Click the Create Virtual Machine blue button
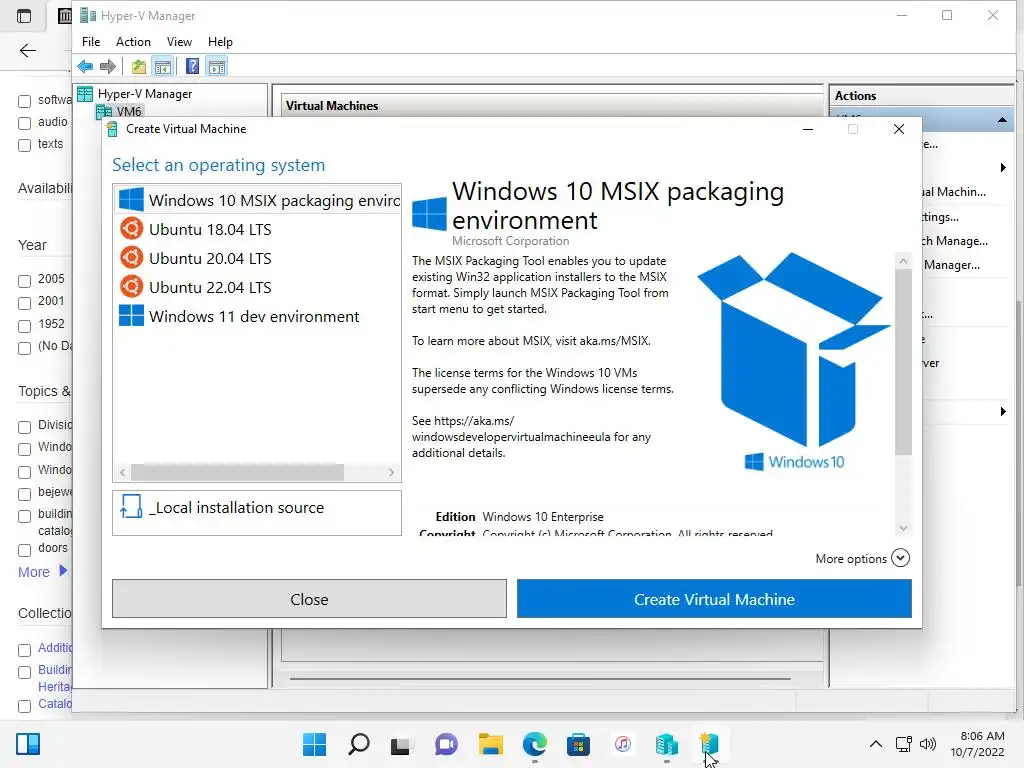 (714, 599)
